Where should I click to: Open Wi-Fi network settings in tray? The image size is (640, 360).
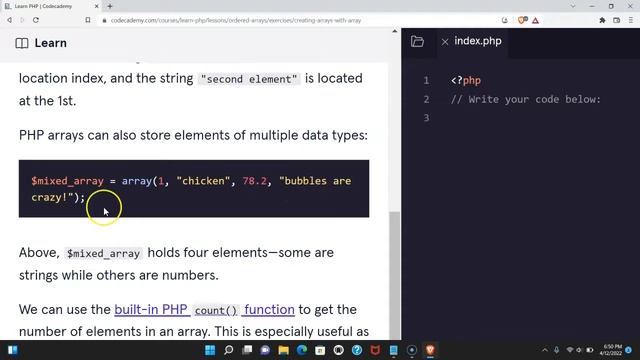(570, 350)
